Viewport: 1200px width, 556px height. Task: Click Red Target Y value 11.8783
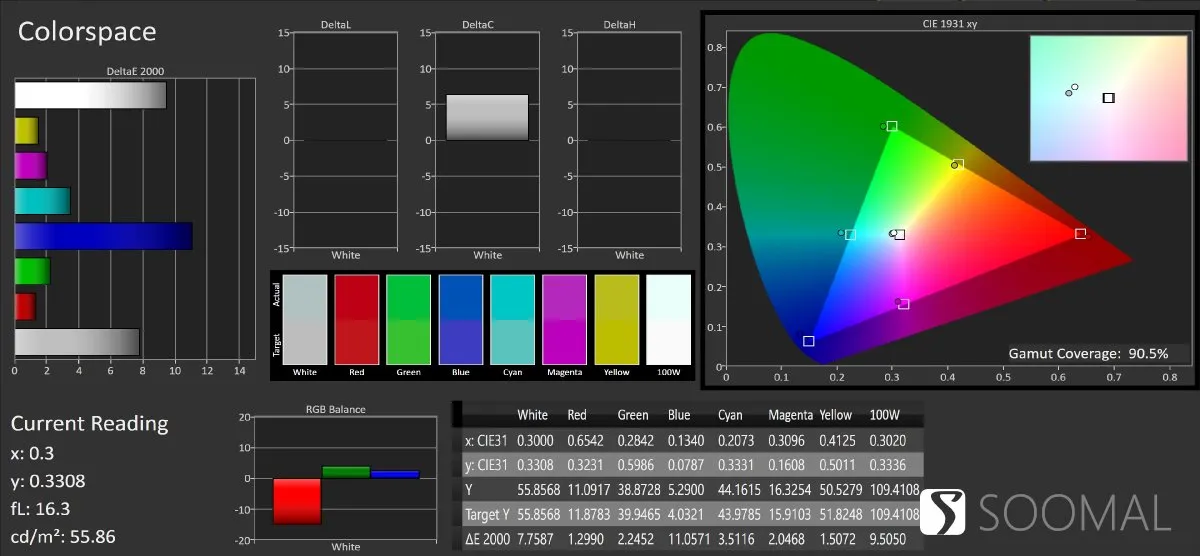tap(588, 515)
